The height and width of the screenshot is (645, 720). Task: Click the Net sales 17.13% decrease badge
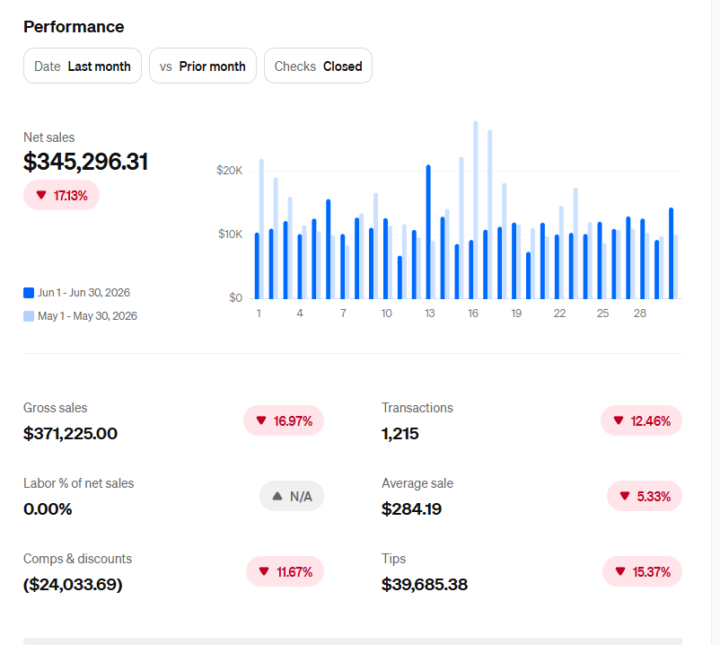click(62, 195)
